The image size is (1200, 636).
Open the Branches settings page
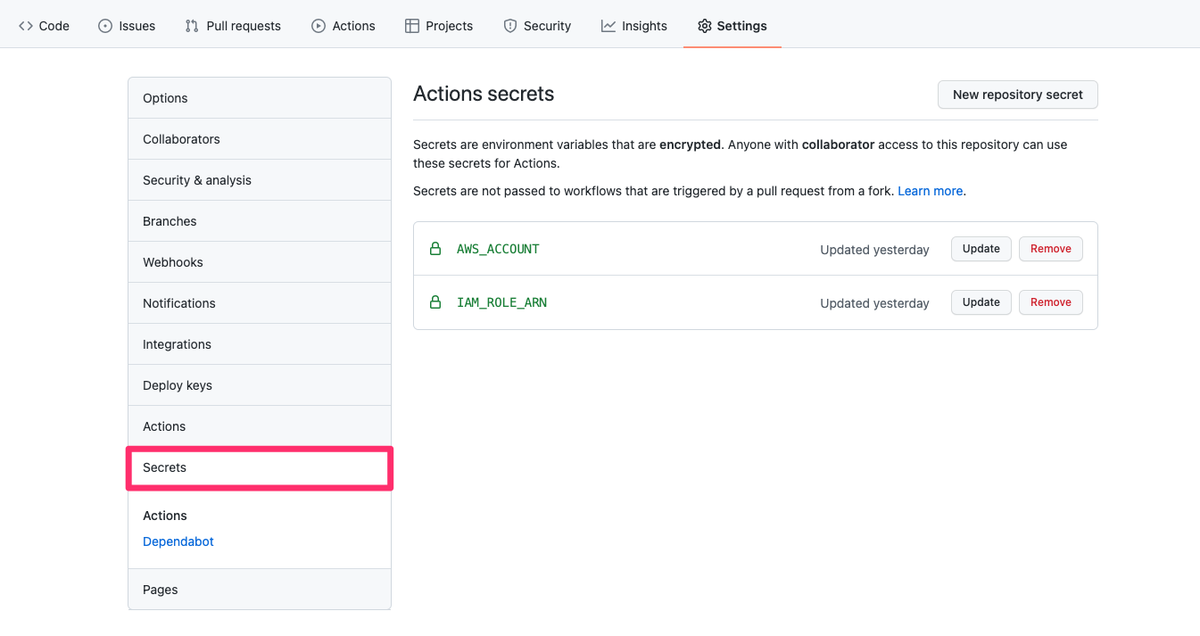(167, 220)
